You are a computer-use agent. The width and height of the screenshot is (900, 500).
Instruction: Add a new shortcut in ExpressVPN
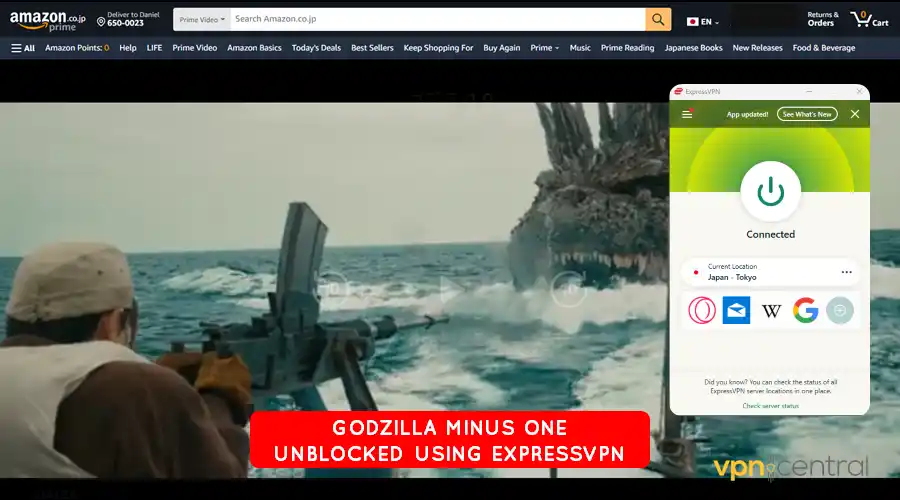pyautogui.click(x=840, y=311)
